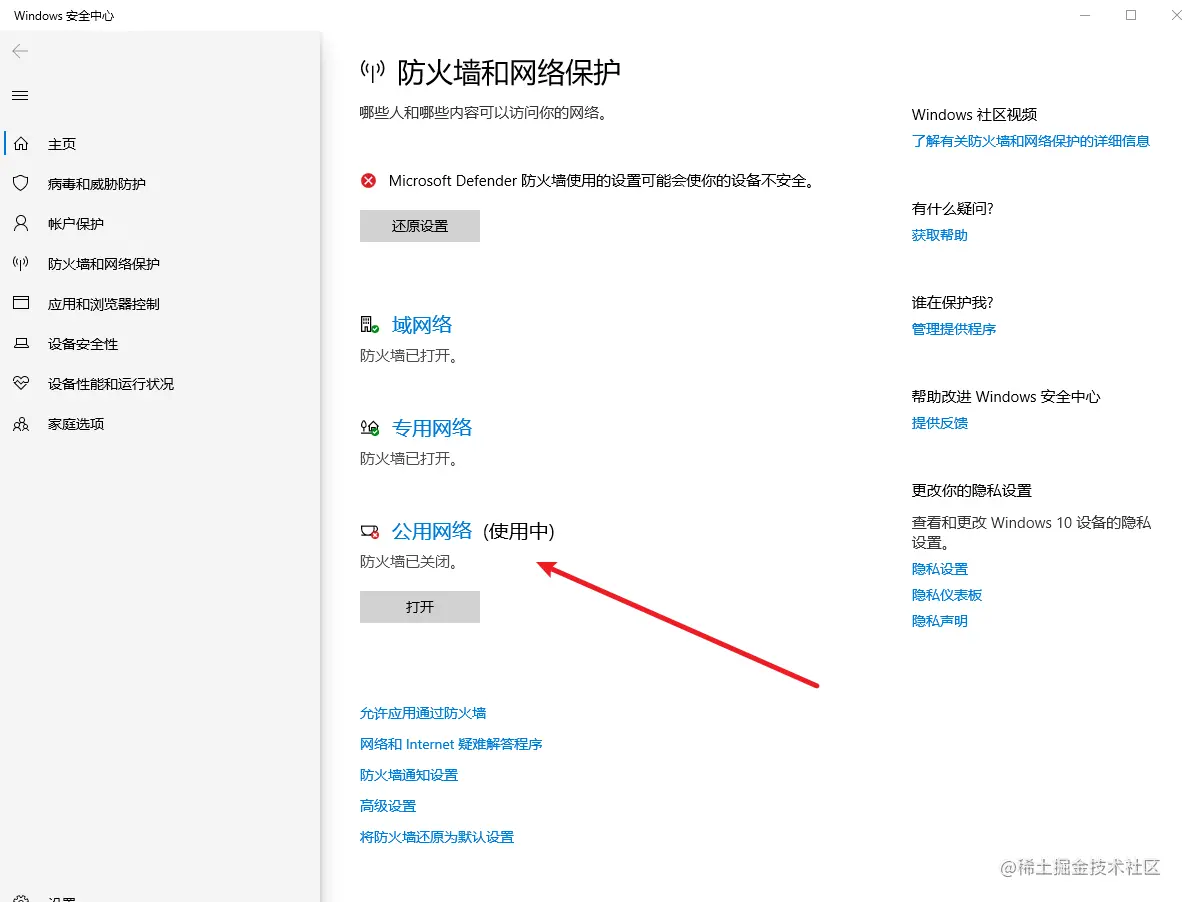Image resolution: width=1185 pixels, height=902 pixels.
Task: Open 设备安全性 section
Action: click(83, 344)
